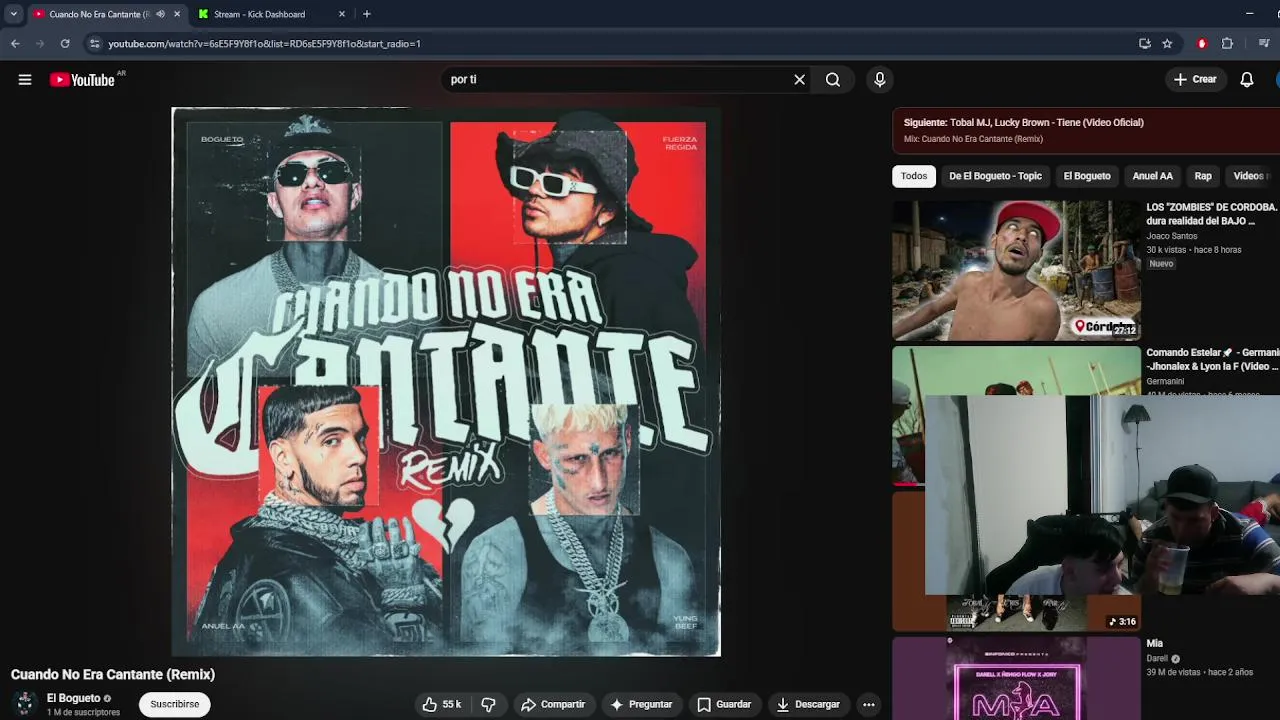Clear the search box with X
1280x720 pixels.
coord(799,80)
